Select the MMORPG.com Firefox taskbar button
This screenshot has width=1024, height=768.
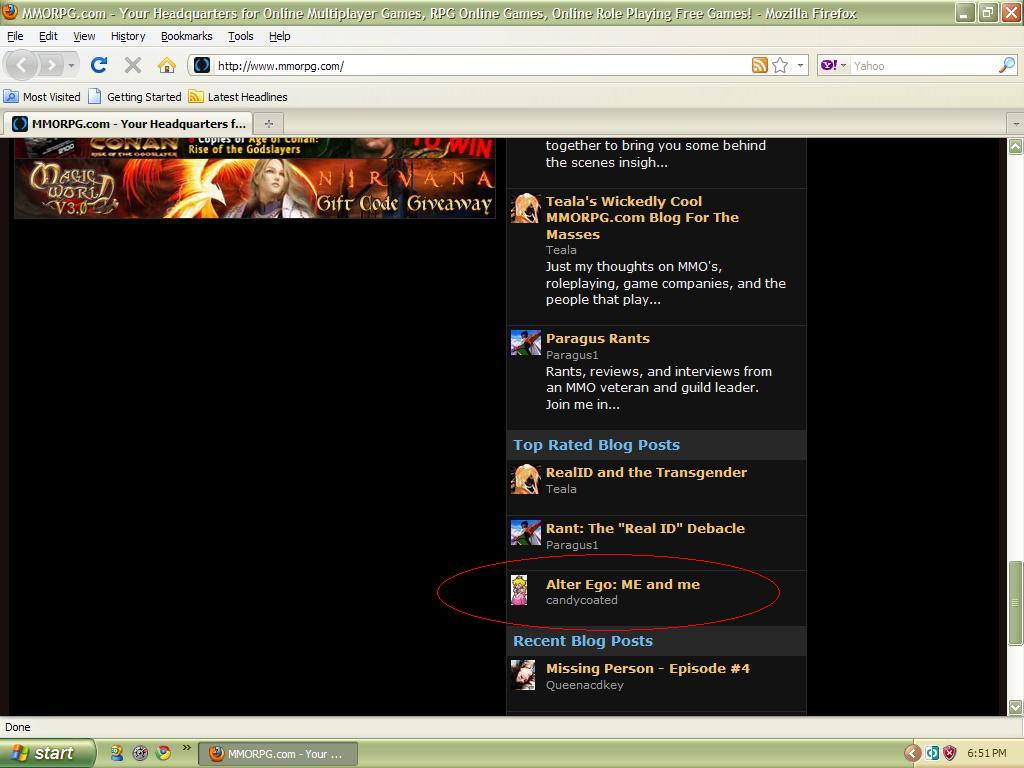point(278,754)
